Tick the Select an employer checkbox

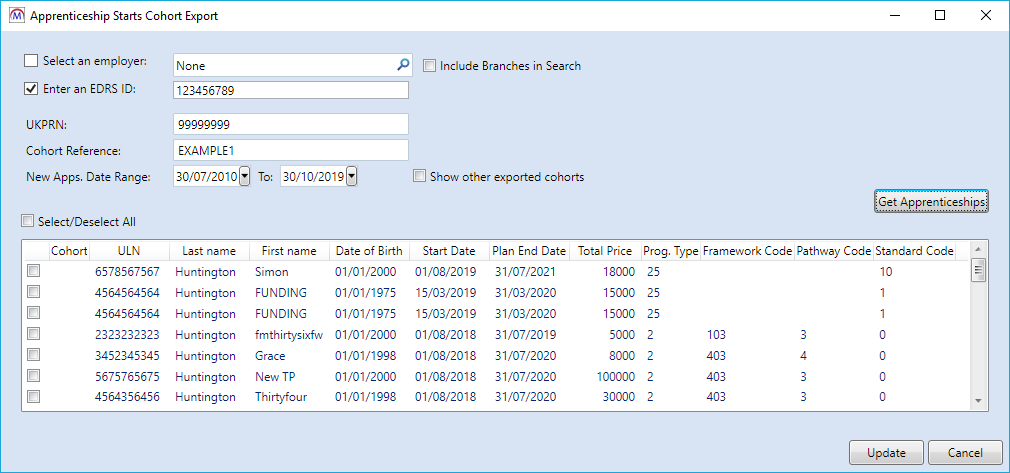[31, 62]
